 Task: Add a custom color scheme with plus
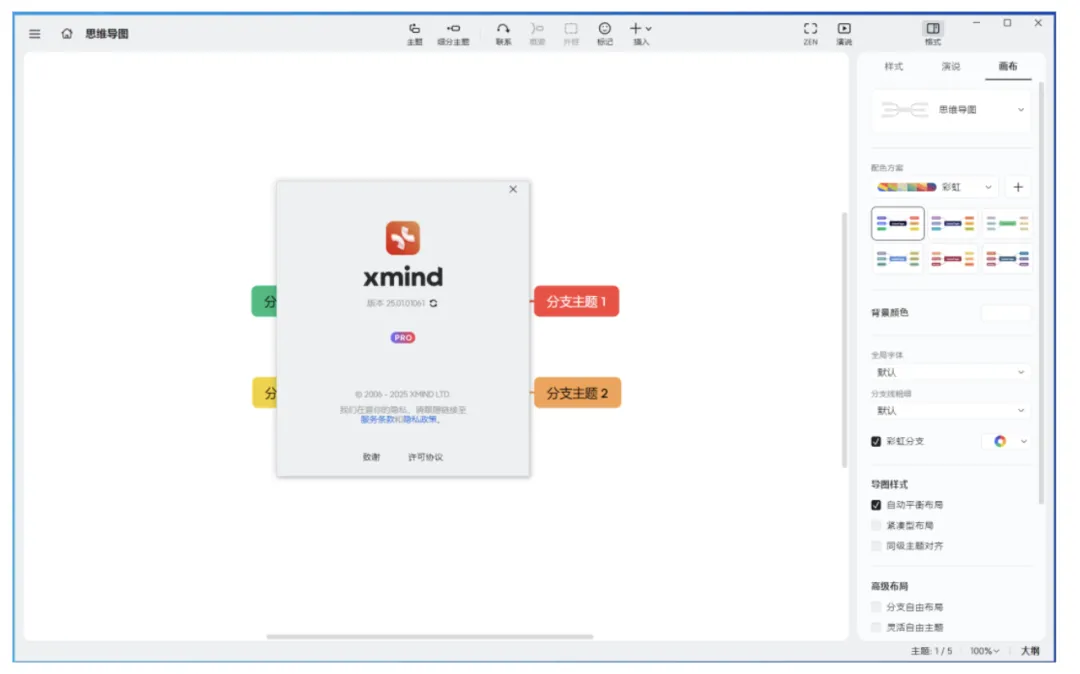point(1018,187)
